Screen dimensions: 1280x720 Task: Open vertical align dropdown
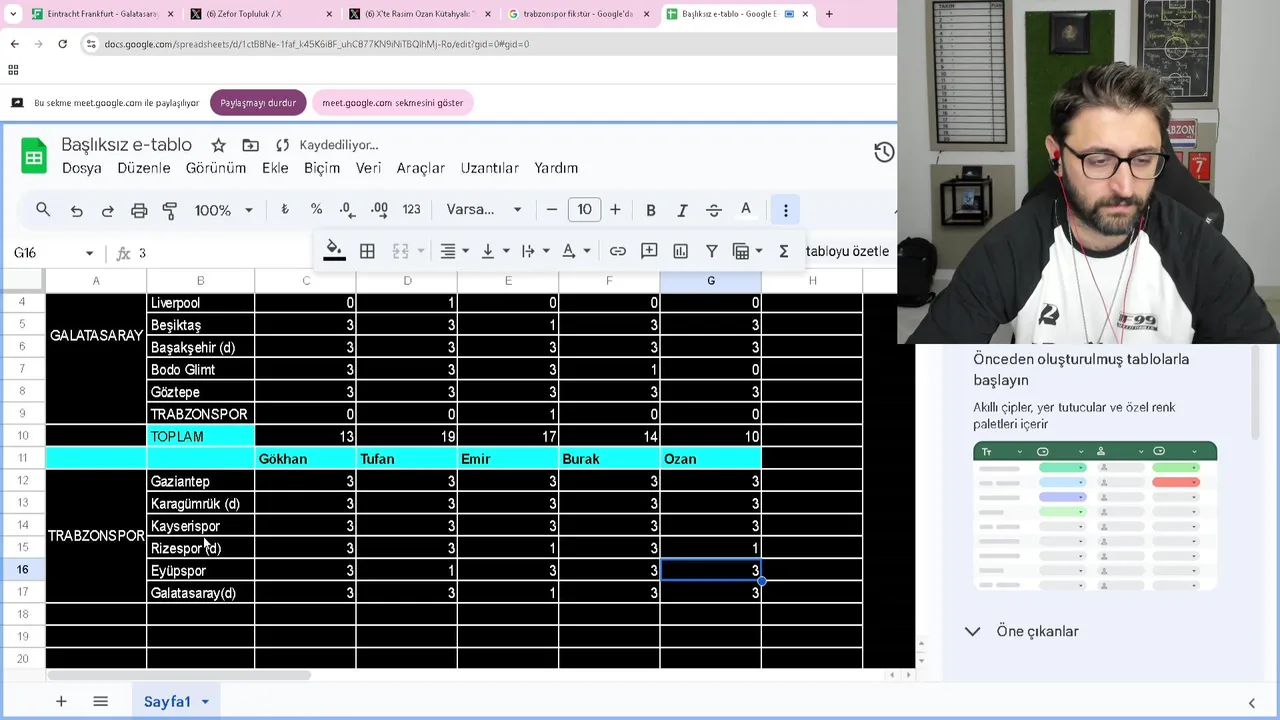click(x=495, y=251)
